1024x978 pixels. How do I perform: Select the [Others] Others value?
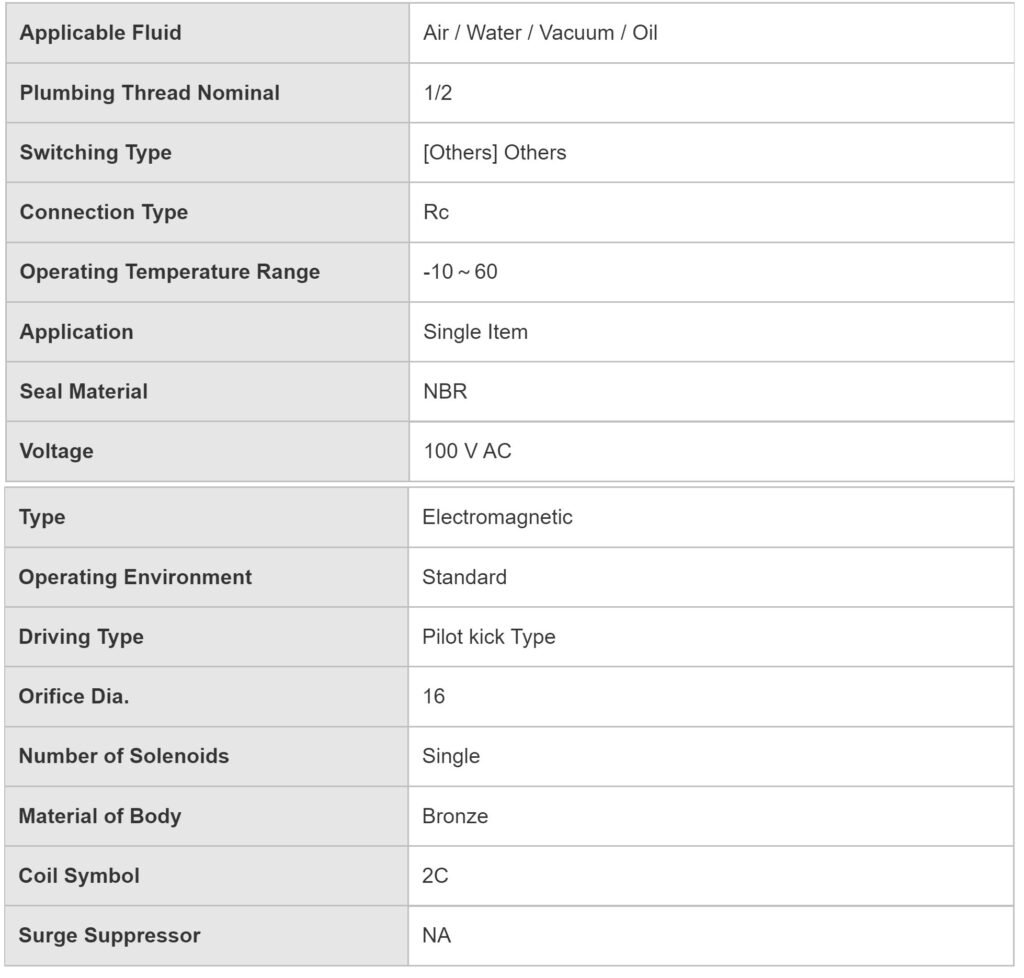click(x=494, y=152)
